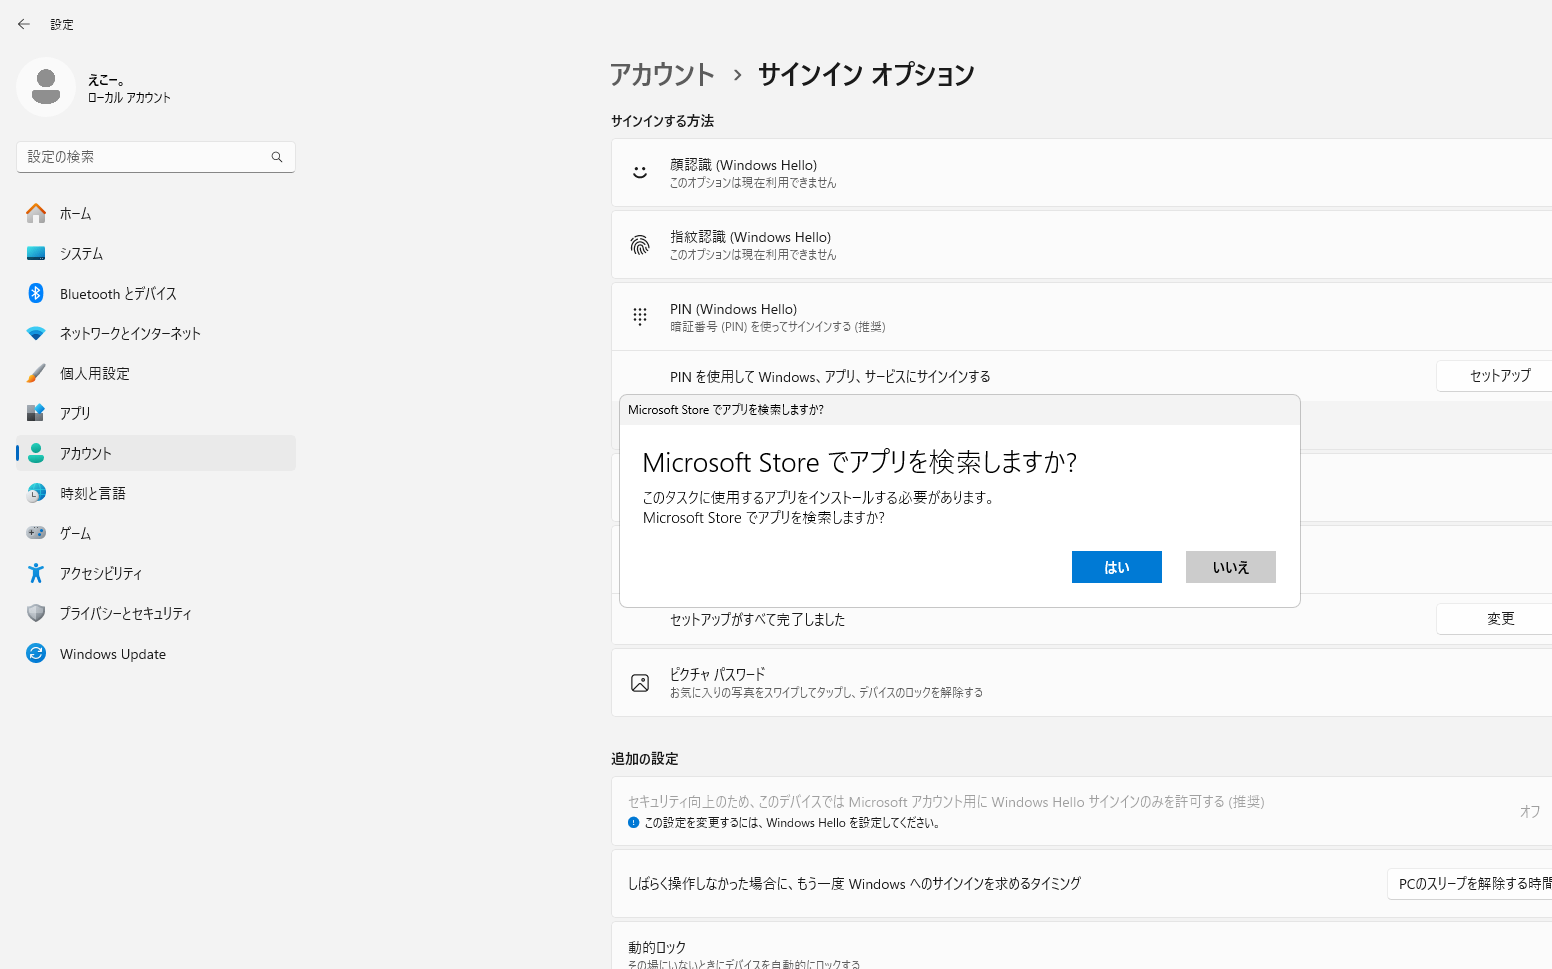Click the network Wi-Fi icon
This screenshot has height=969, width=1552.
pos(36,333)
